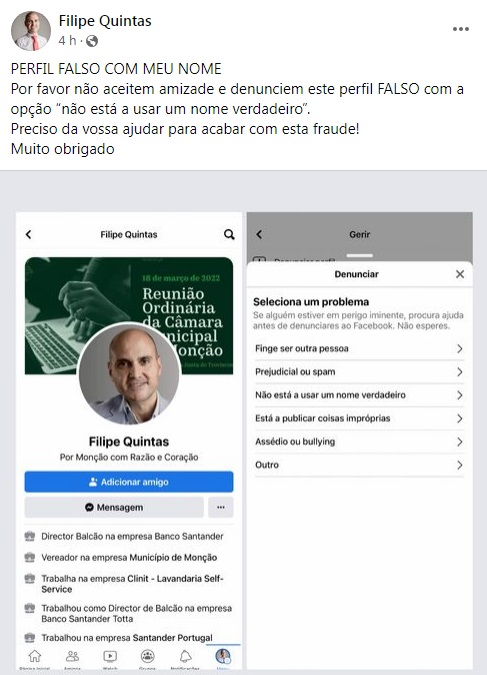Expand the 'Finge ser outra pessoa' option
Image resolution: width=487 pixels, height=675 pixels.
pos(359,349)
